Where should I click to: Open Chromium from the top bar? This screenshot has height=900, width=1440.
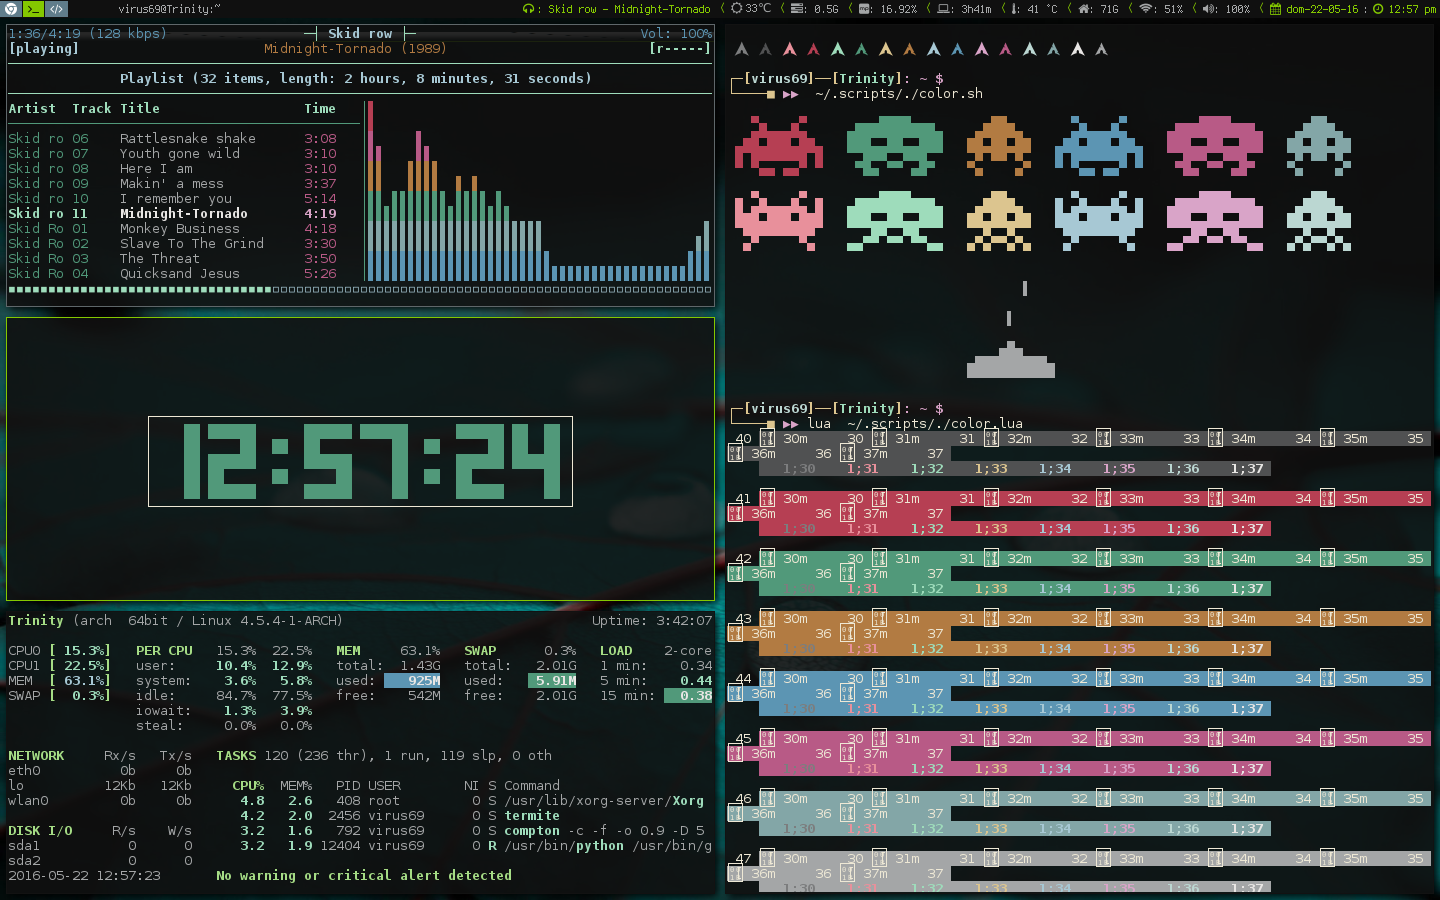click(x=10, y=9)
